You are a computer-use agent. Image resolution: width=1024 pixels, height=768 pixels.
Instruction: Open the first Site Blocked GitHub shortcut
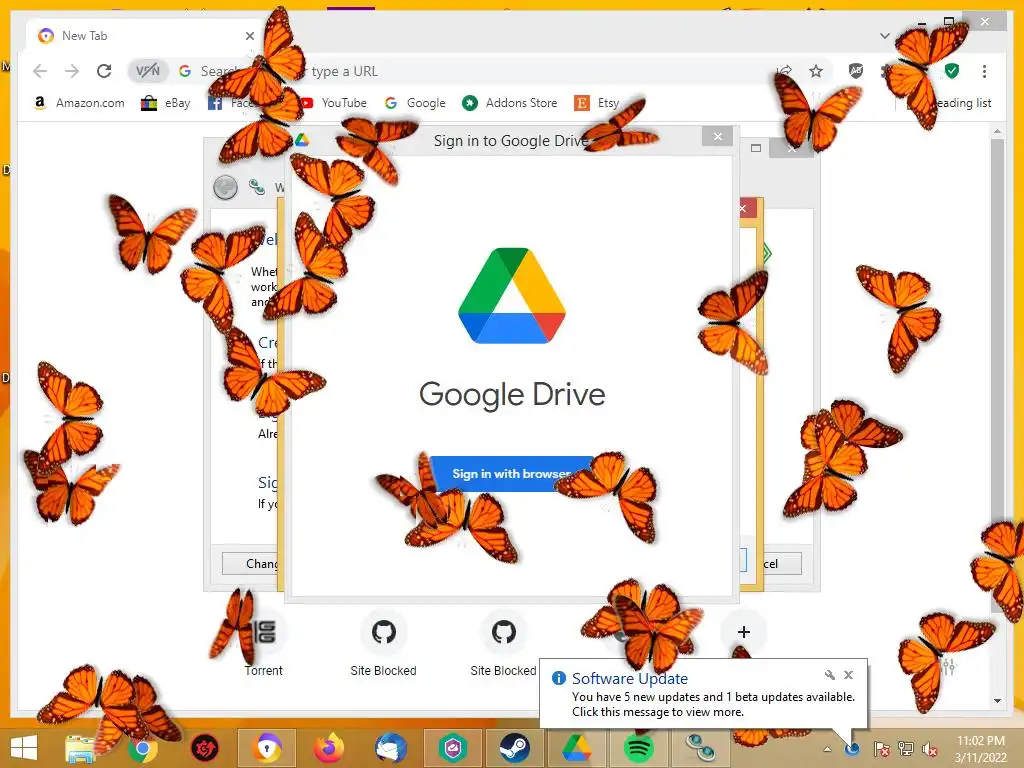(x=383, y=643)
